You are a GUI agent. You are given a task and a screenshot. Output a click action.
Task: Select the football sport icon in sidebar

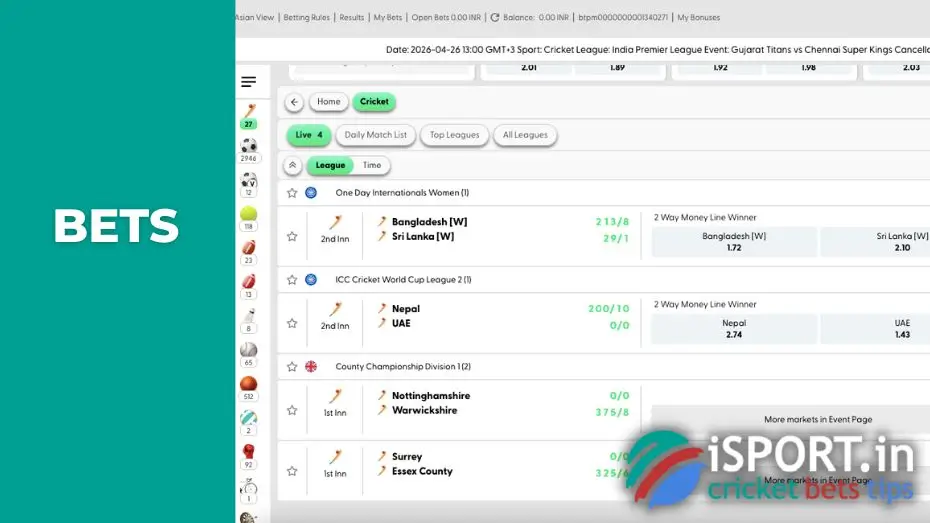pyautogui.click(x=249, y=147)
